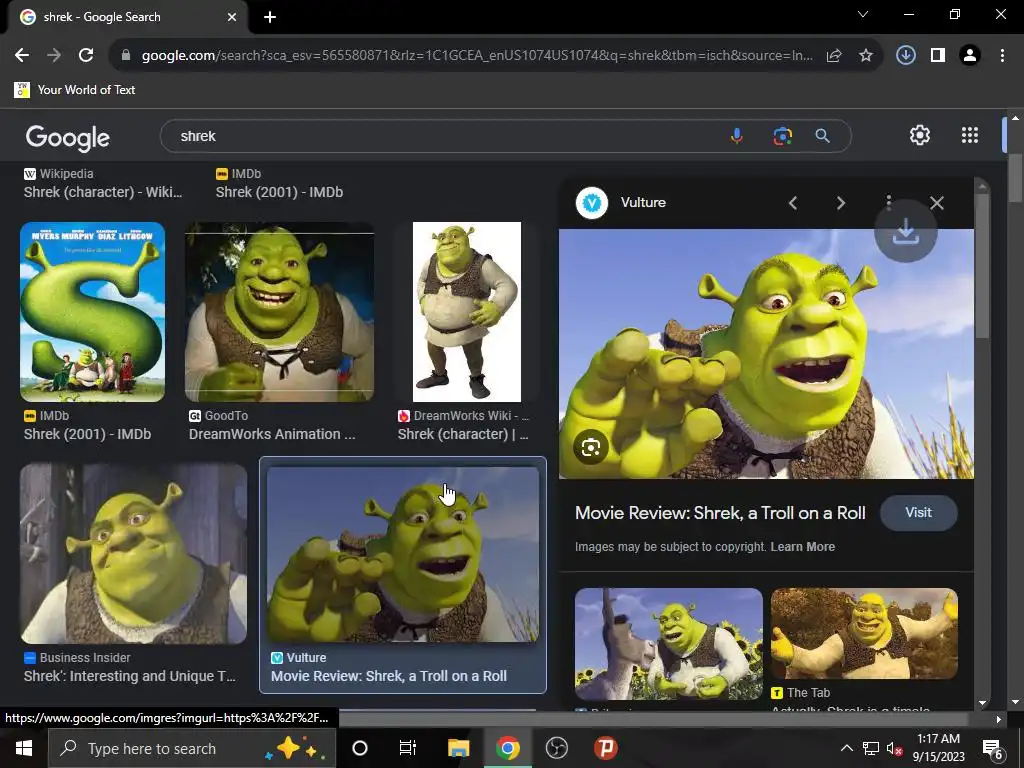Open network status tray icon
Screen dimensions: 1024x768
pos(871,748)
